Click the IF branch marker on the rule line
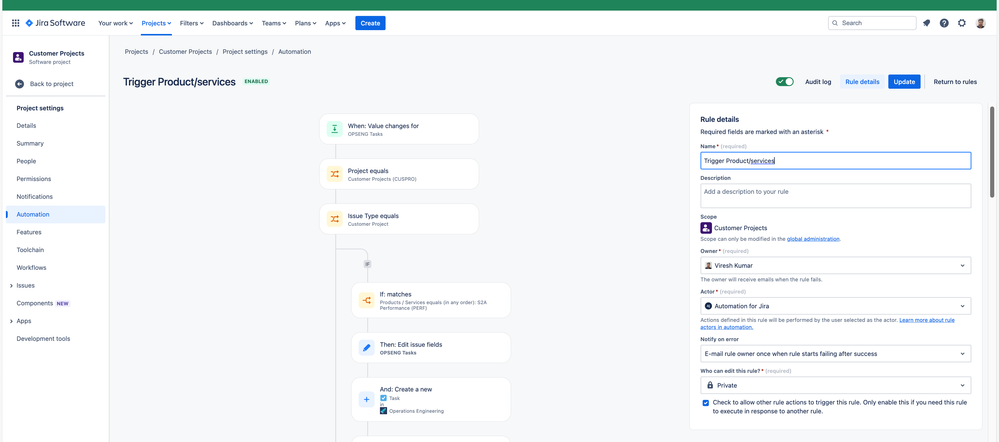Screen dimensions: 999x442 (x=368, y=264)
